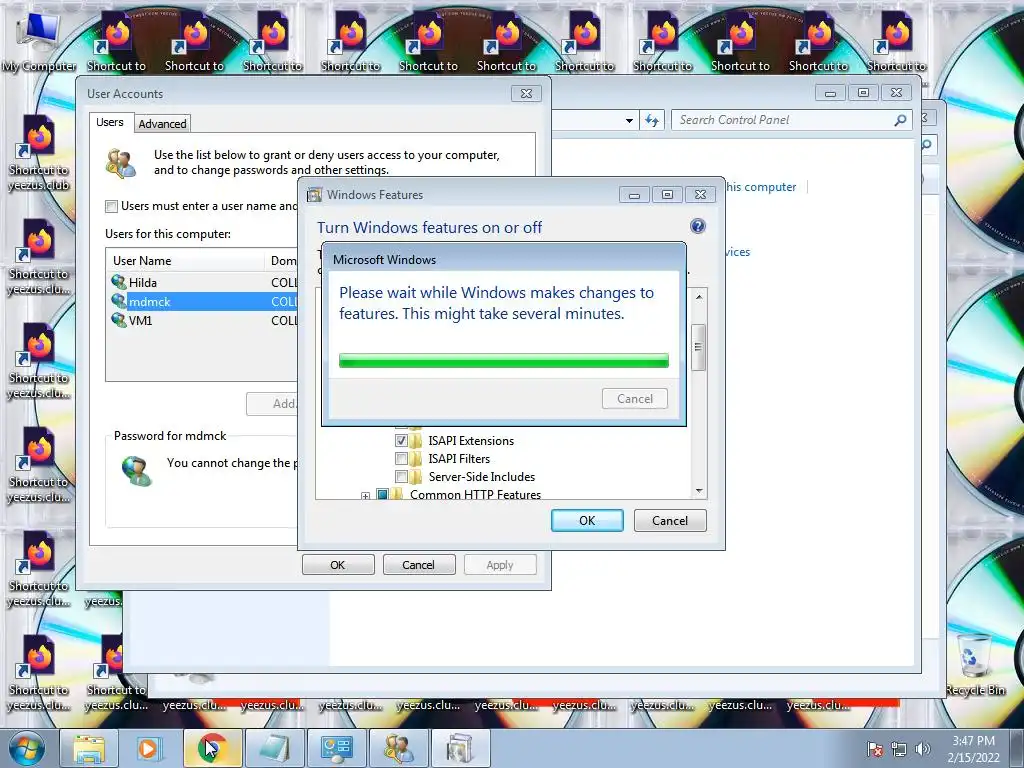1024x768 pixels.
Task: Expand Common HTTP Features tree node
Action: click(x=366, y=496)
